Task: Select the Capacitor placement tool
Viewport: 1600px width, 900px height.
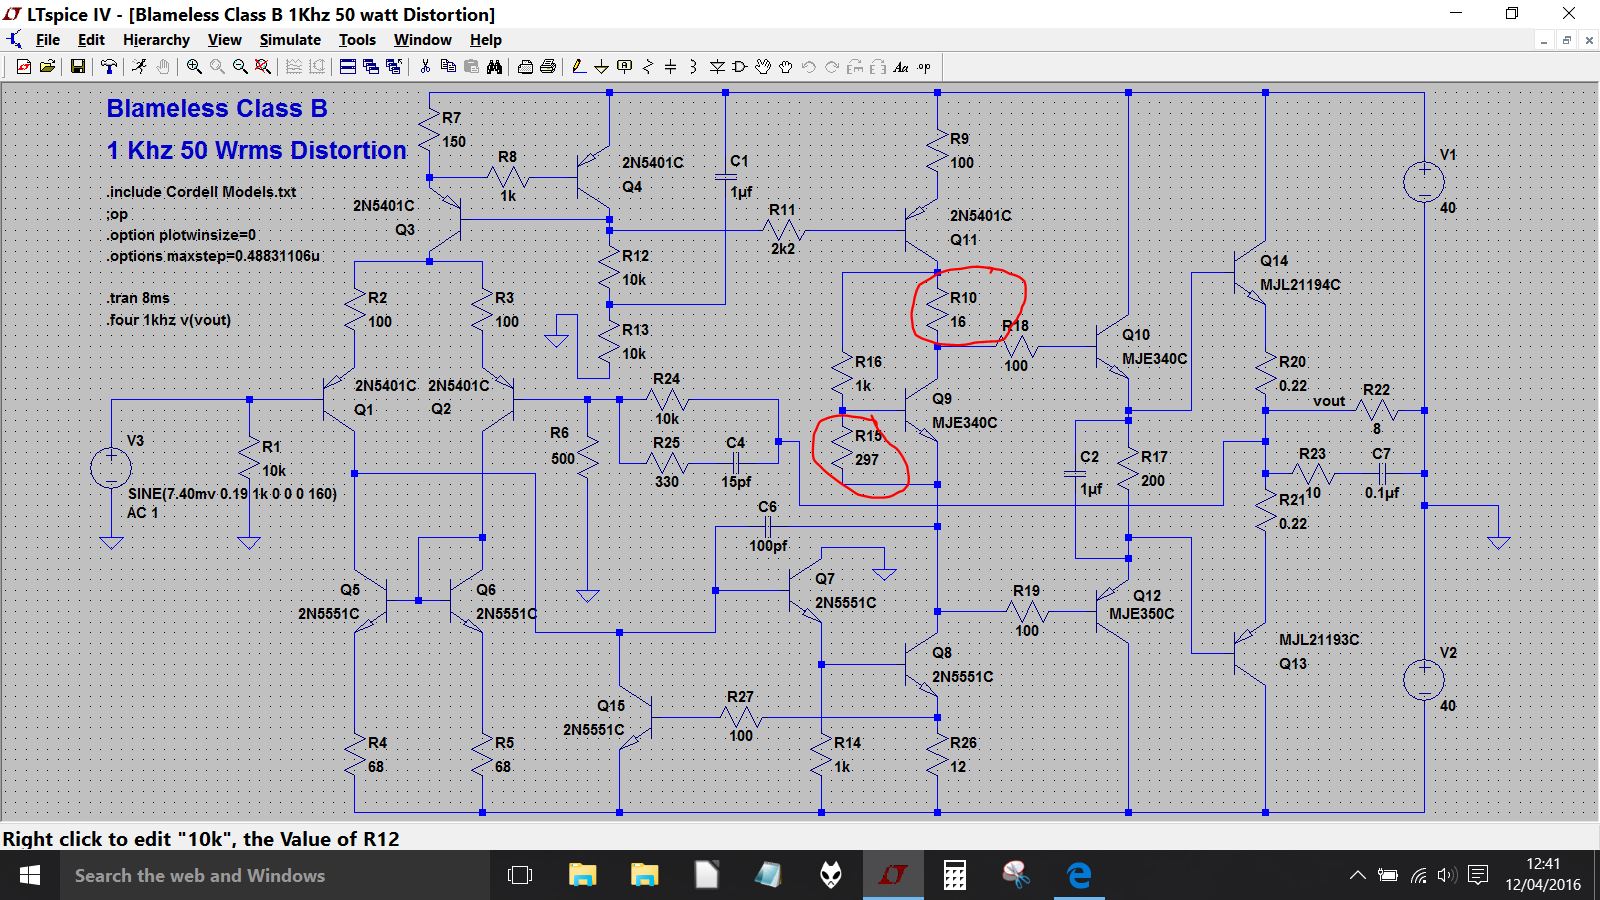Action: (x=671, y=67)
